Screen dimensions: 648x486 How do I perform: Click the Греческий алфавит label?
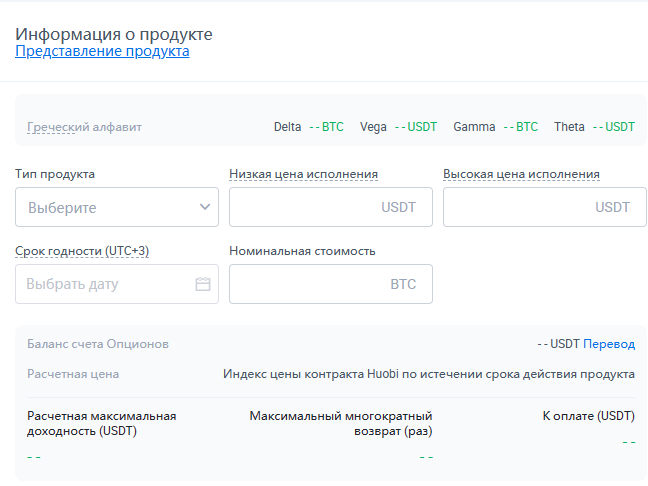pos(84,127)
